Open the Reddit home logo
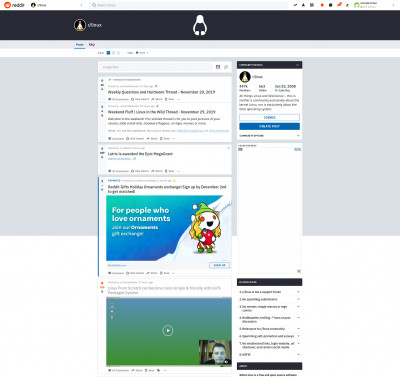 (x=14, y=5)
